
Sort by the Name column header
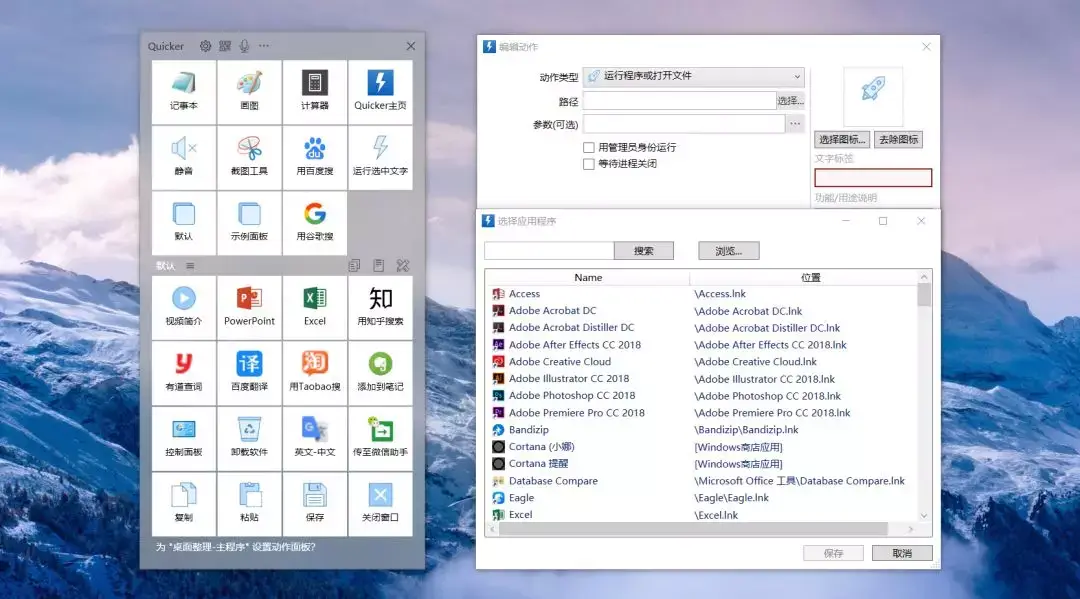pos(588,277)
